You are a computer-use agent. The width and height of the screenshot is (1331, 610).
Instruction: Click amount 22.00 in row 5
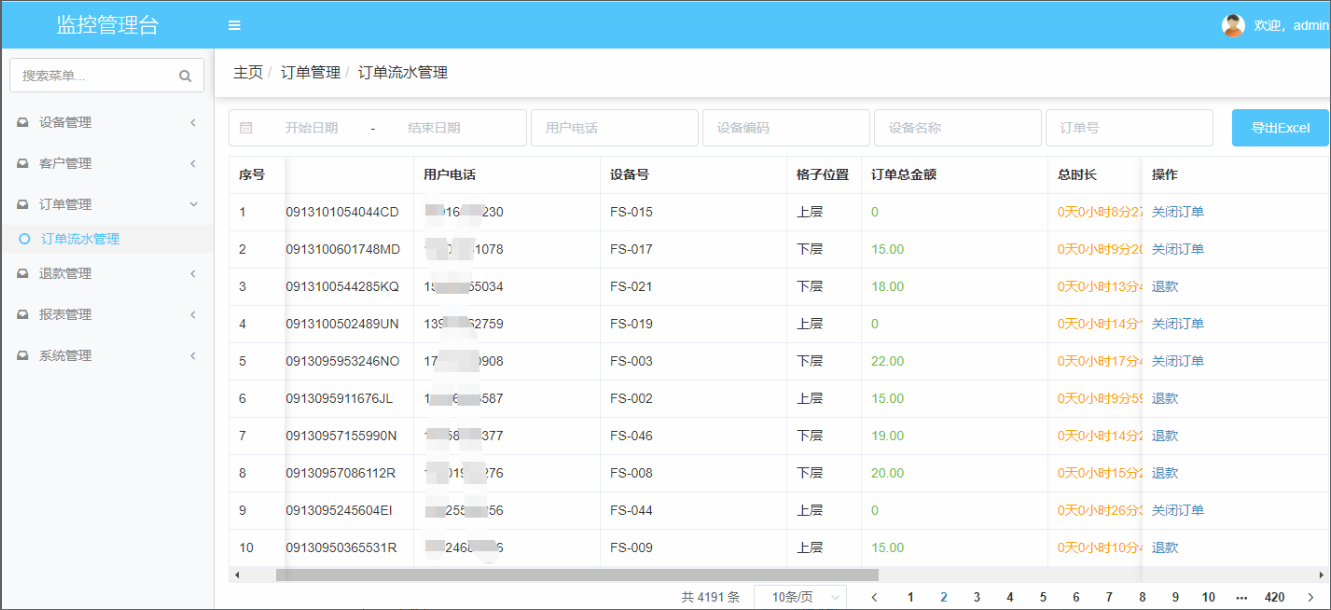[887, 361]
